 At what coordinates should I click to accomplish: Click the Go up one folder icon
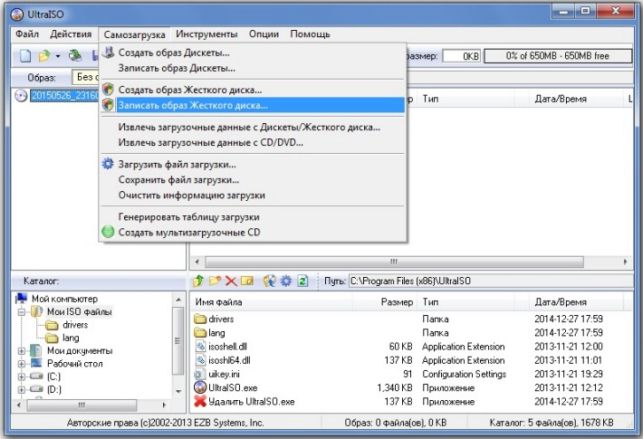pyautogui.click(x=198, y=281)
